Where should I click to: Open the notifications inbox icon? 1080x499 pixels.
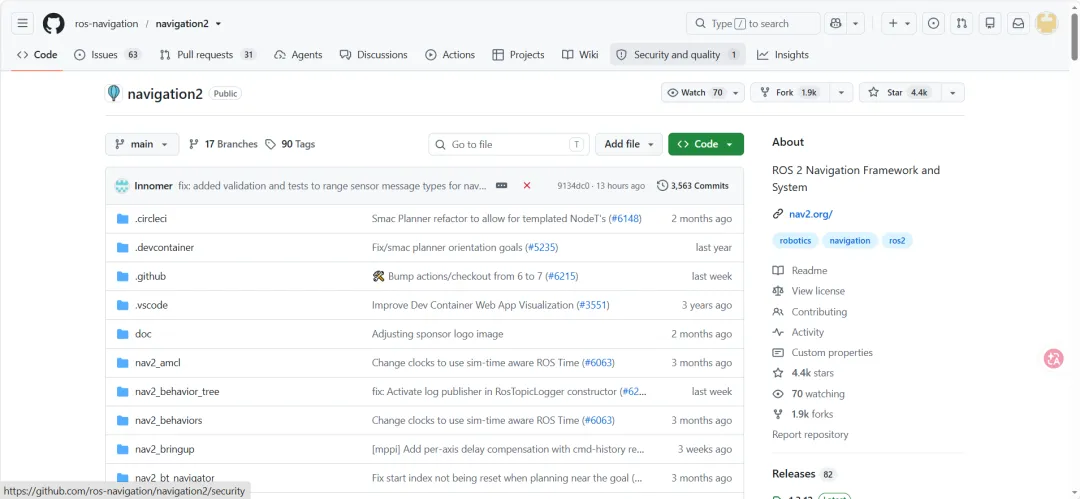click(x=1018, y=23)
